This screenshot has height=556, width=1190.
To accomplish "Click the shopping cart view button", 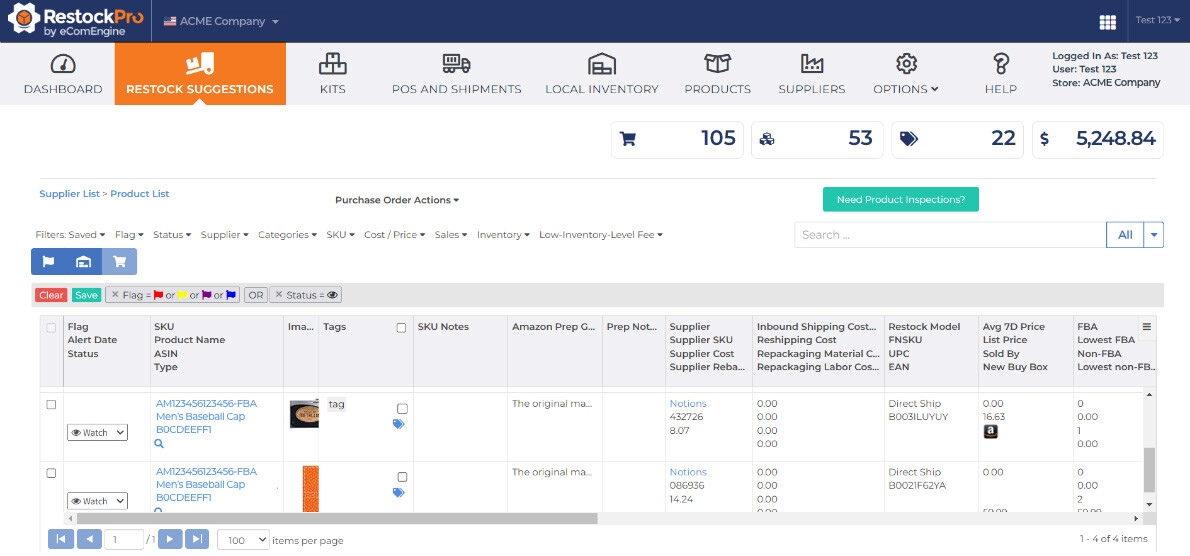I will click(x=119, y=262).
